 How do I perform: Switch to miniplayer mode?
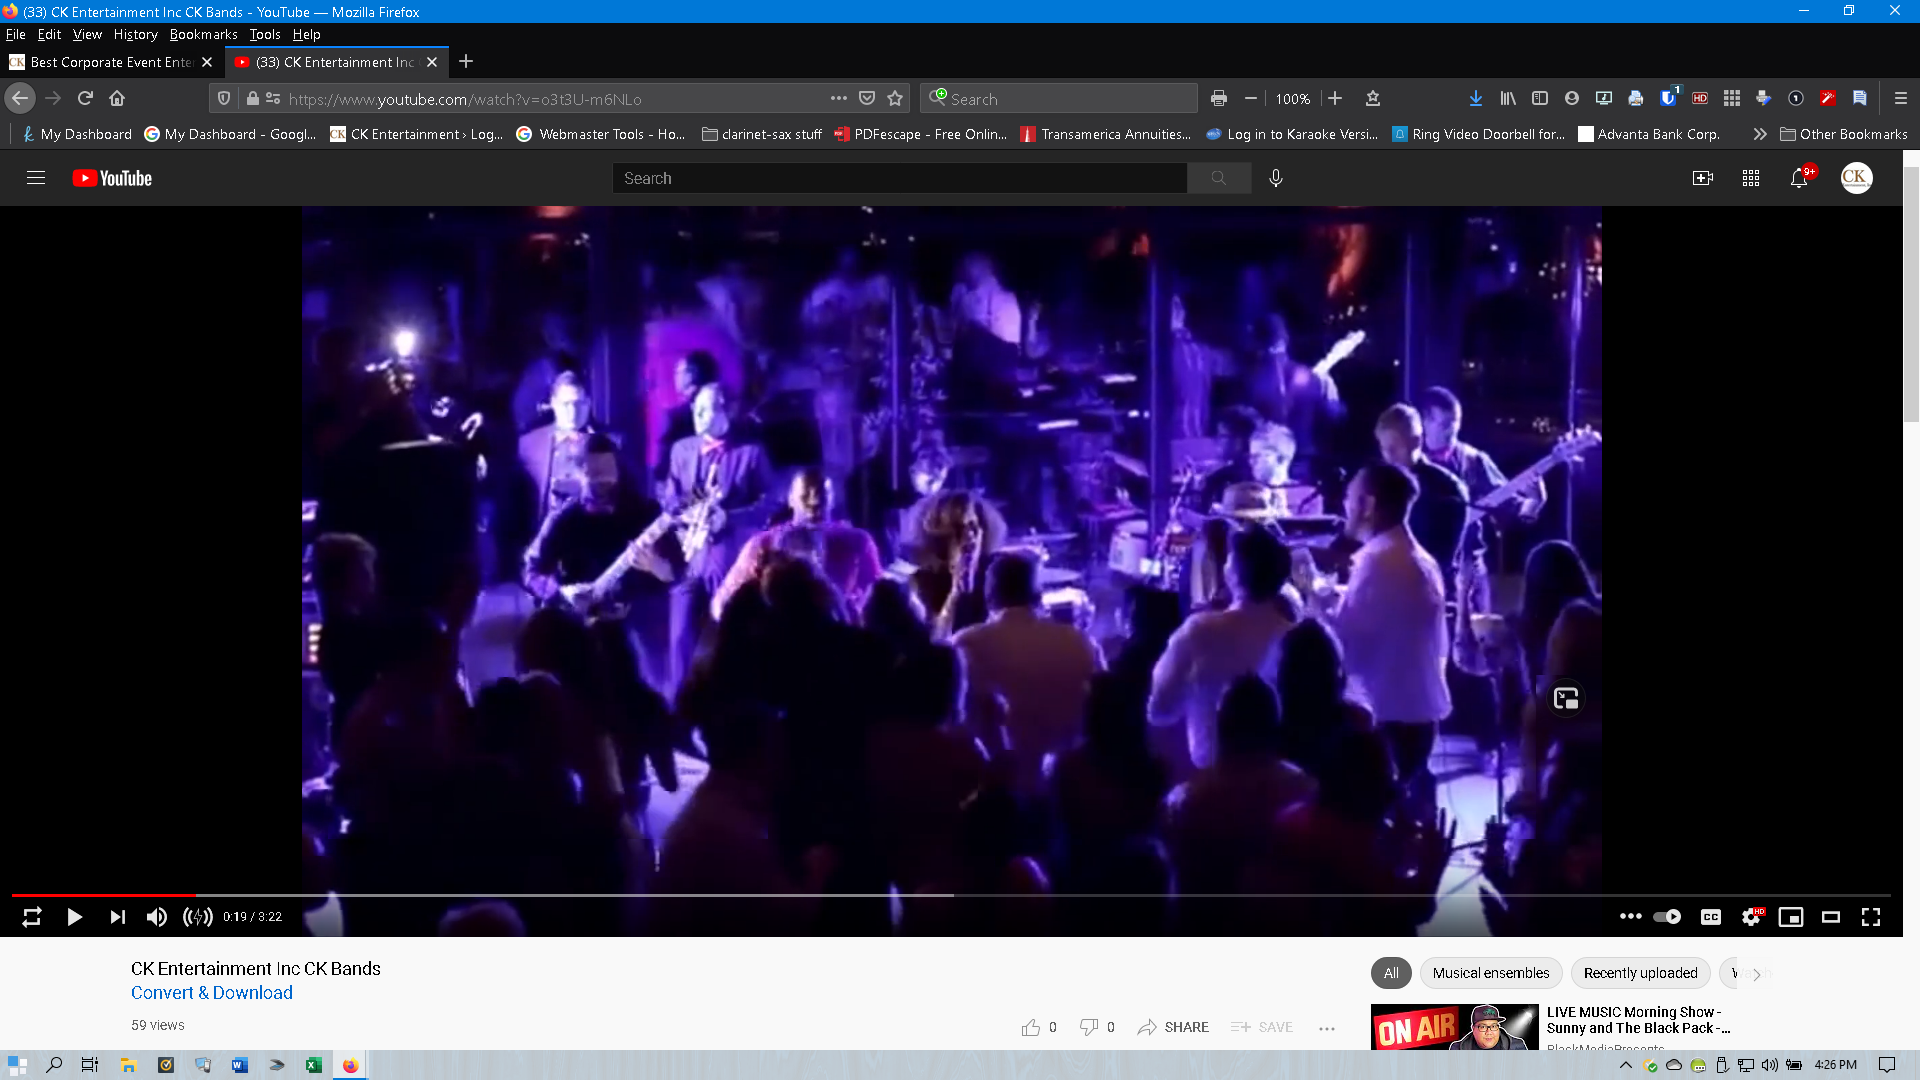(1791, 916)
